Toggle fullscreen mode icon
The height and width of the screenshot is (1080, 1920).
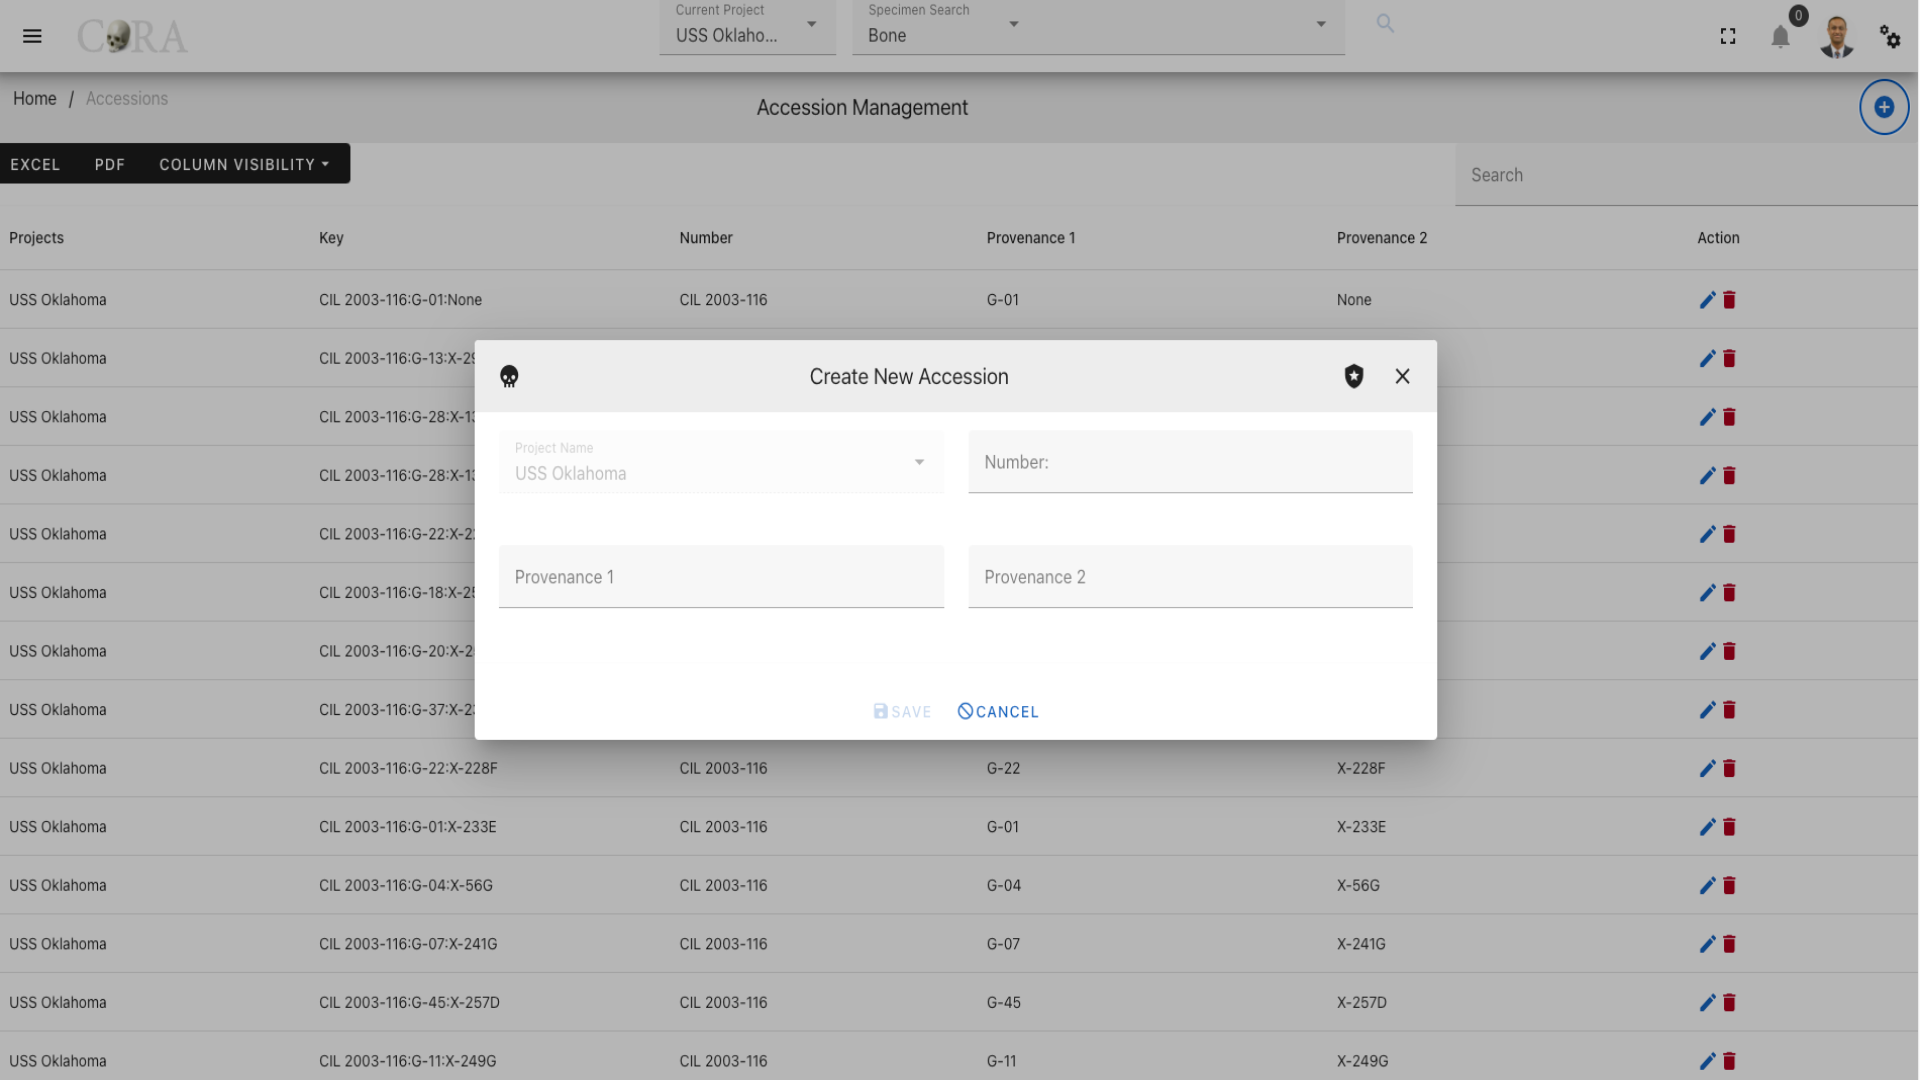[1728, 37]
